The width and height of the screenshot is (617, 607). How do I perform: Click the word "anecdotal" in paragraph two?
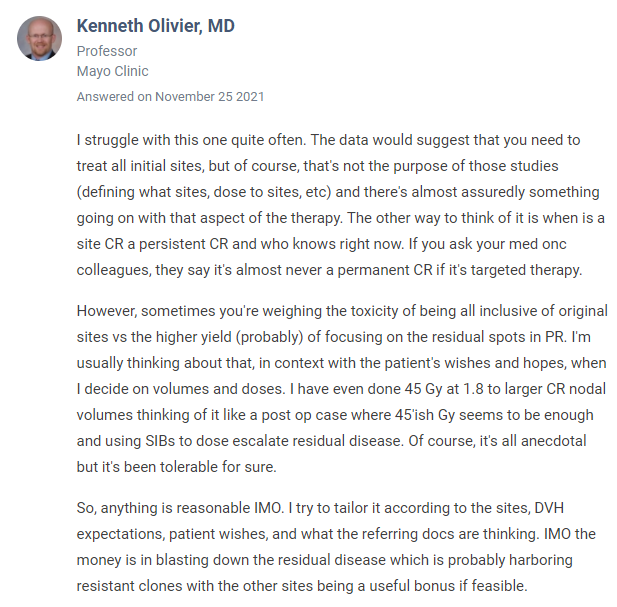click(x=554, y=441)
